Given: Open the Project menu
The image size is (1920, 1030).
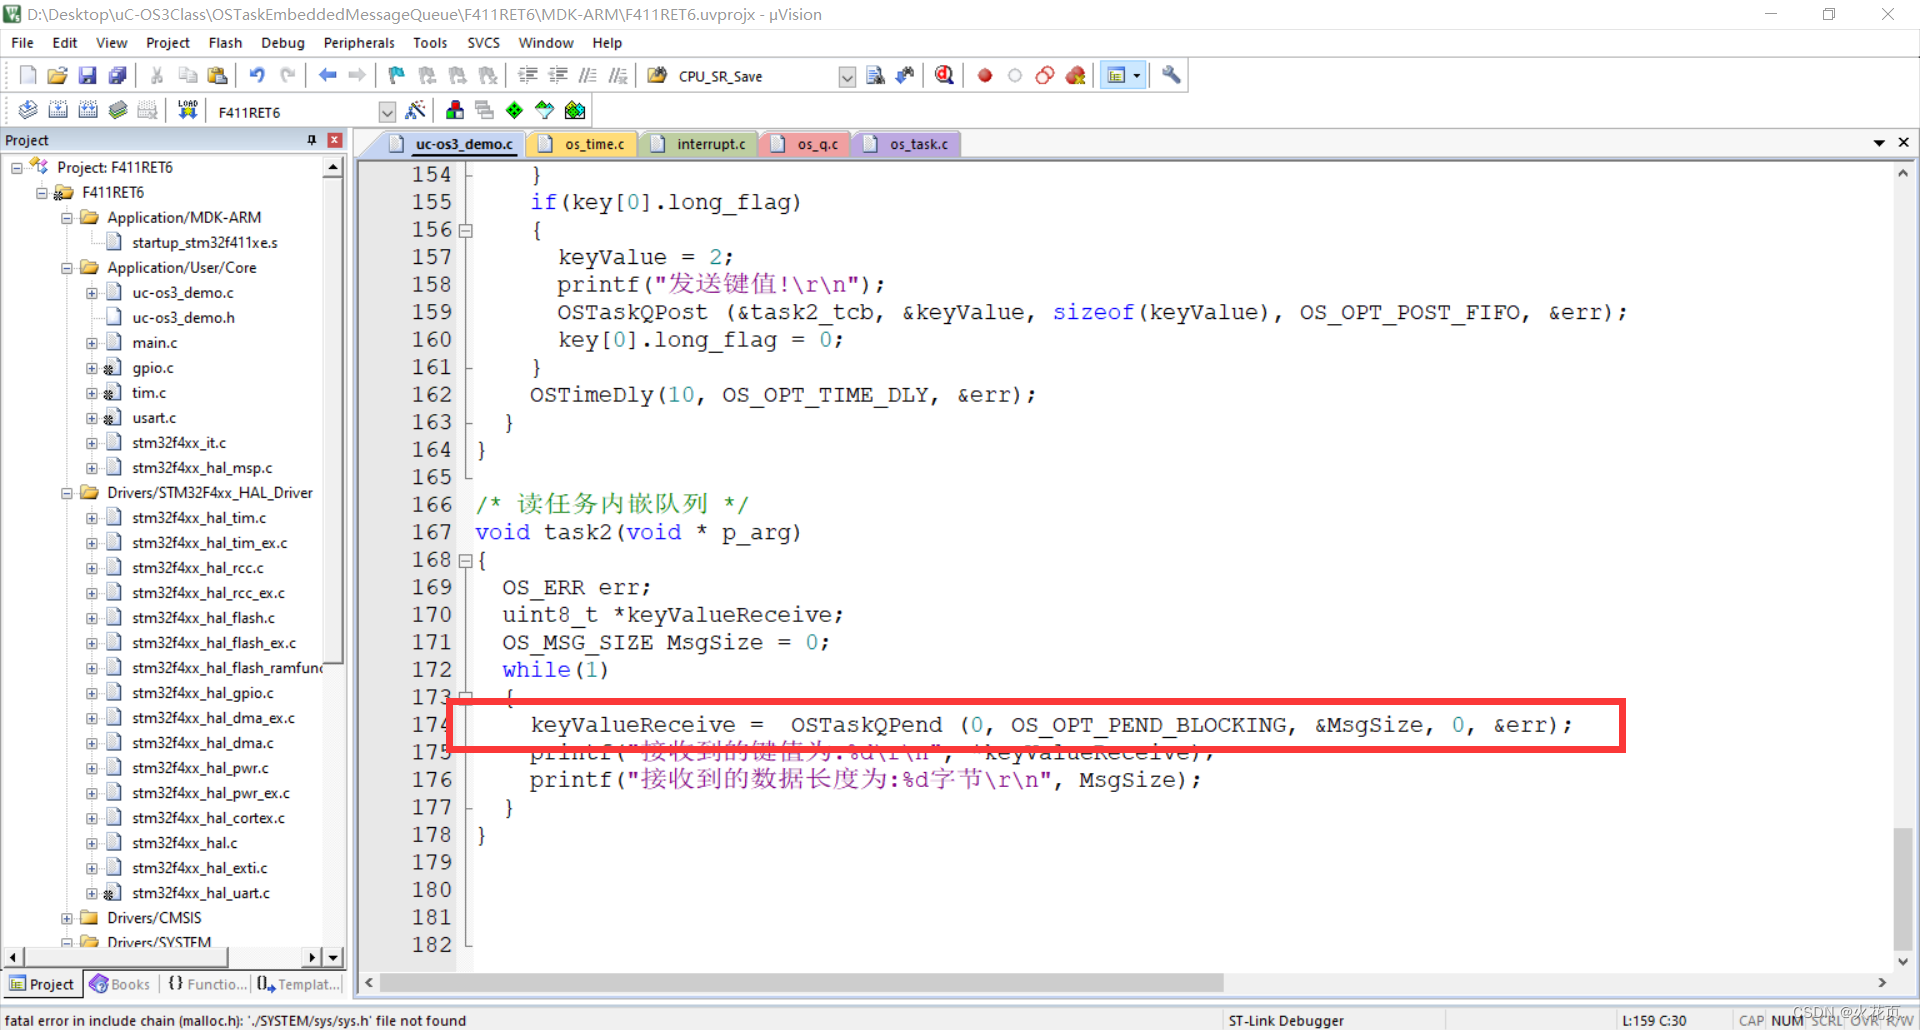Looking at the screenshot, I should (167, 43).
